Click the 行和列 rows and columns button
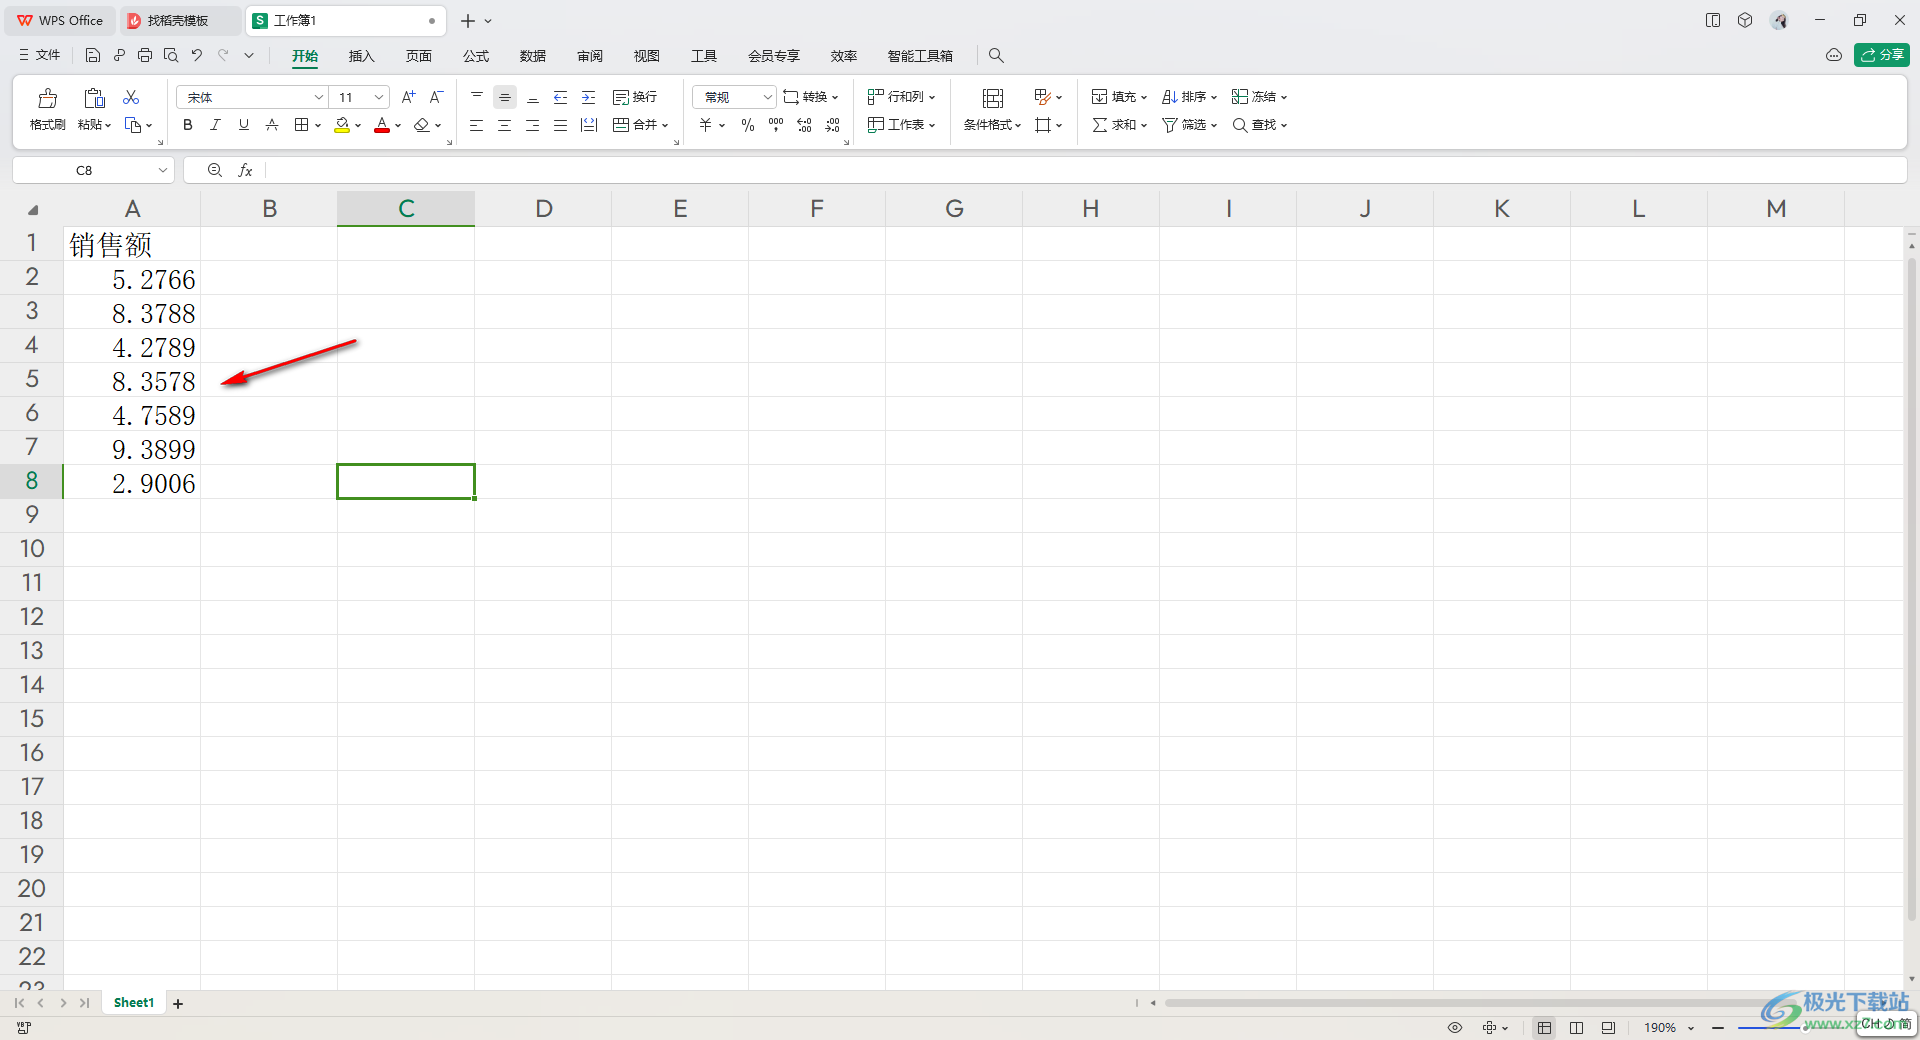This screenshot has width=1920, height=1040. [x=901, y=97]
